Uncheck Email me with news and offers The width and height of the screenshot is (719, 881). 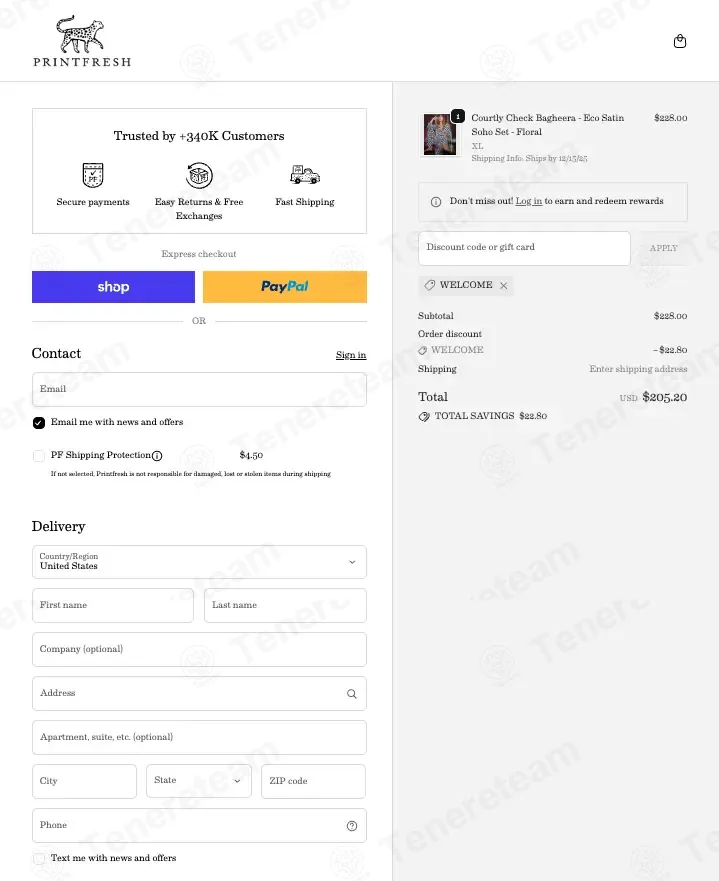[39, 423]
